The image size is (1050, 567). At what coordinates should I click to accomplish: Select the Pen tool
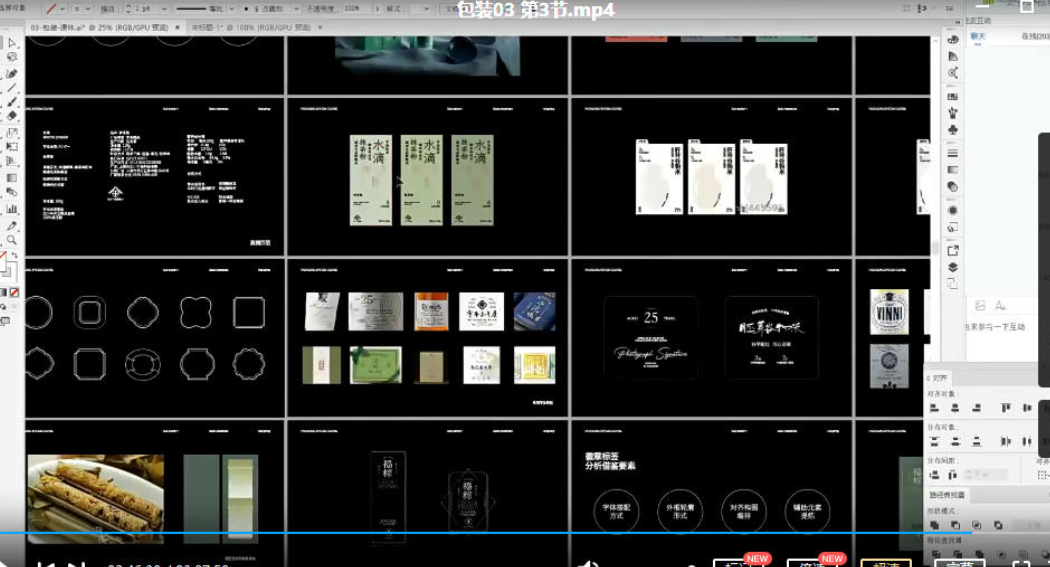point(12,74)
